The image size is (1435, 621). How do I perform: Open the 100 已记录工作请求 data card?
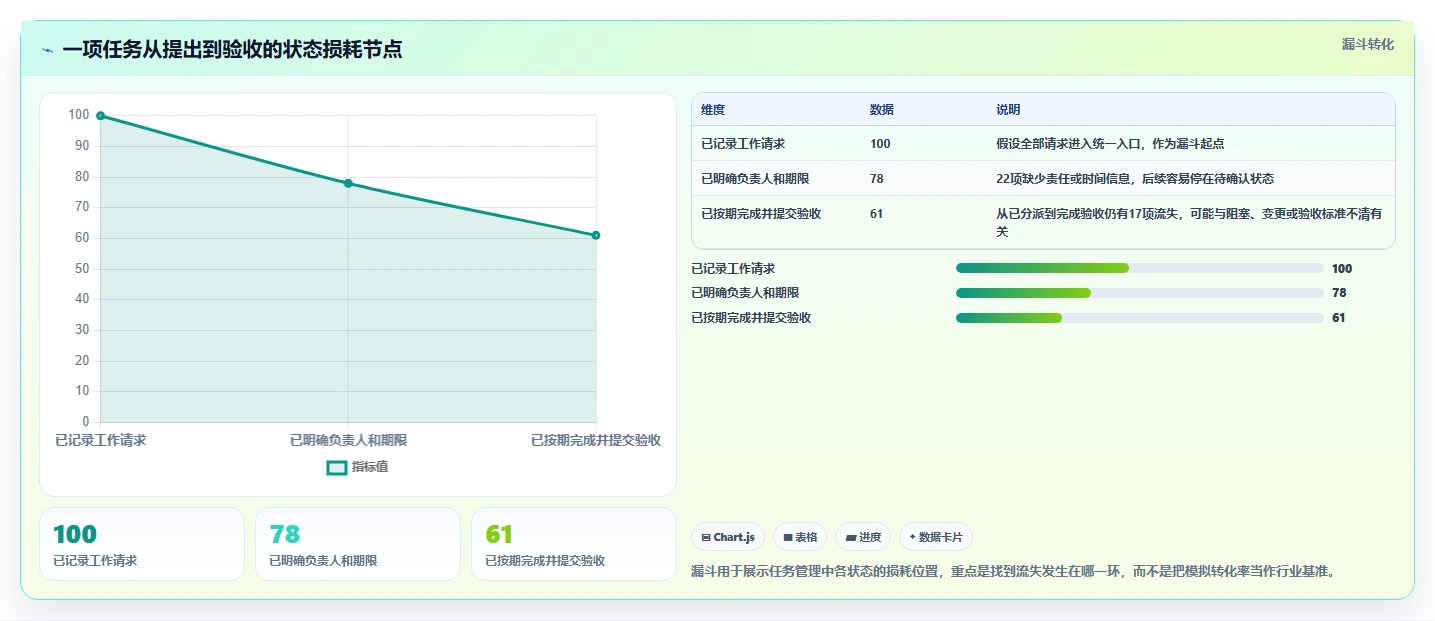[x=142, y=544]
